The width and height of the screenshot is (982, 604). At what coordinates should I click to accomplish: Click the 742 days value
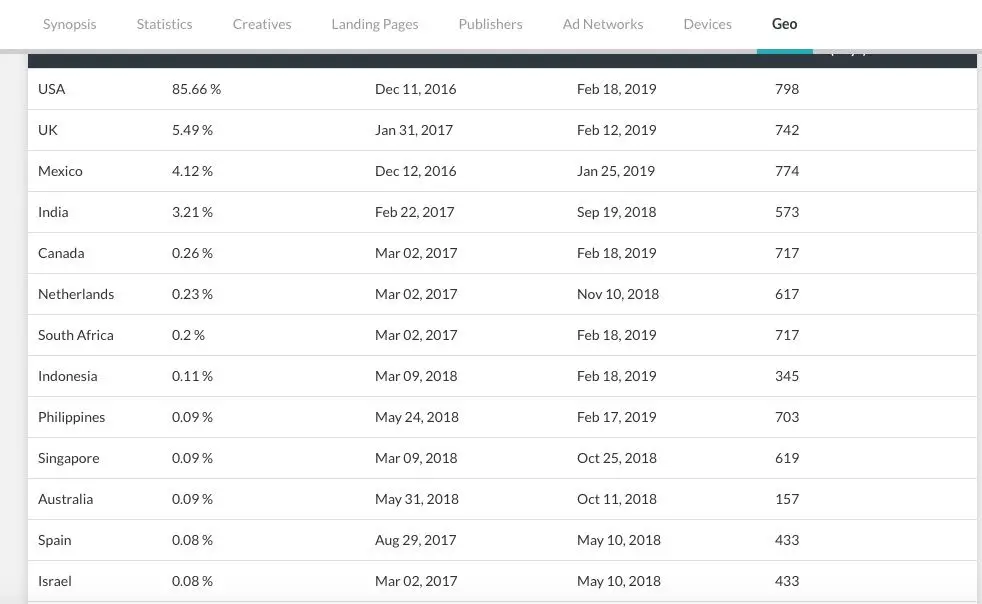point(787,130)
